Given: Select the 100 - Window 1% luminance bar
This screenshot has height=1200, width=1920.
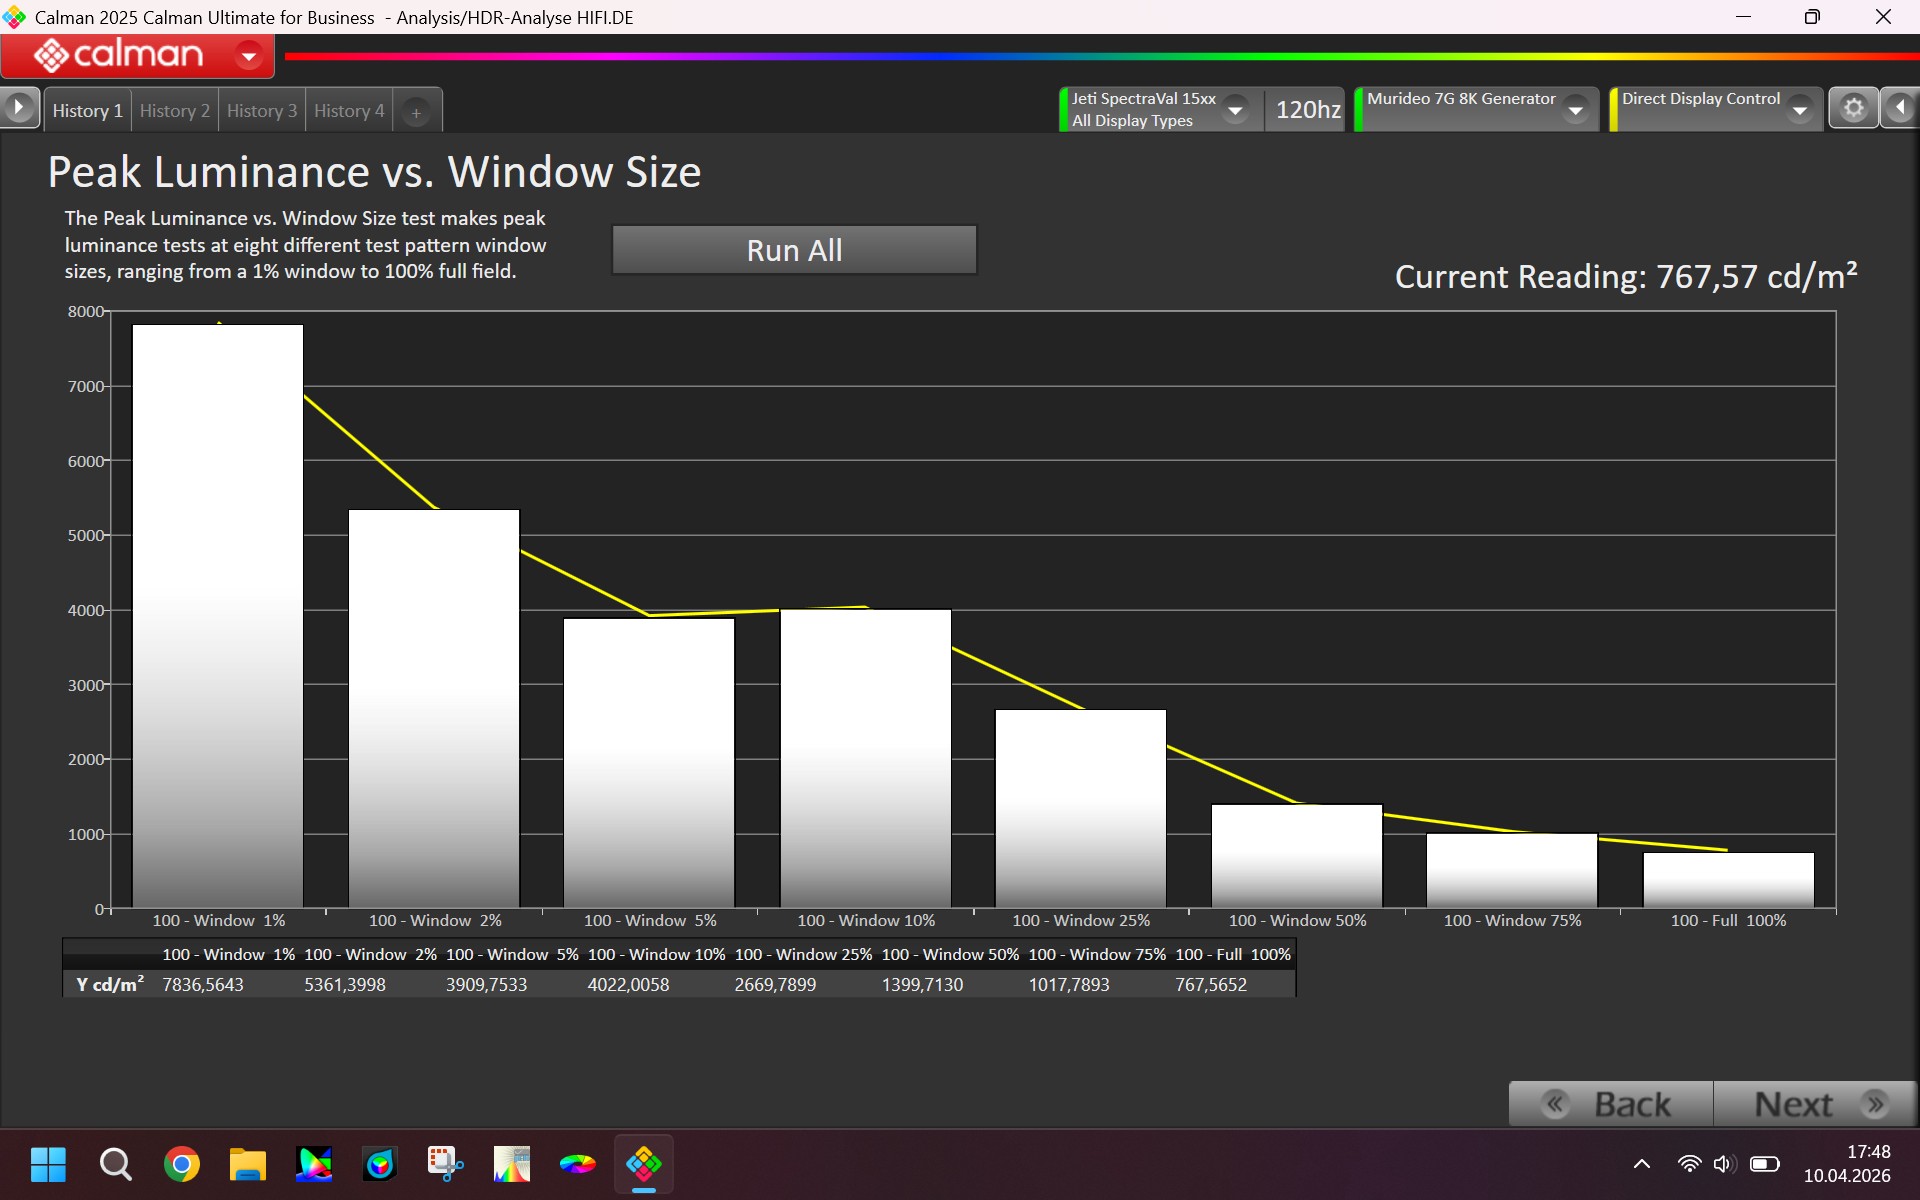Looking at the screenshot, I should [218, 615].
